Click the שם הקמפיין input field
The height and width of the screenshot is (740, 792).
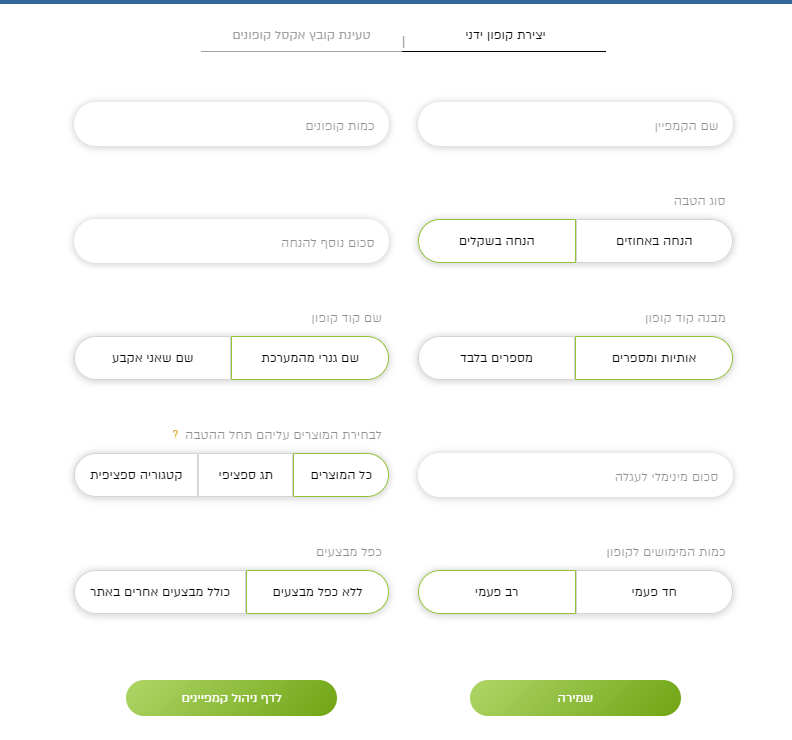tap(575, 125)
